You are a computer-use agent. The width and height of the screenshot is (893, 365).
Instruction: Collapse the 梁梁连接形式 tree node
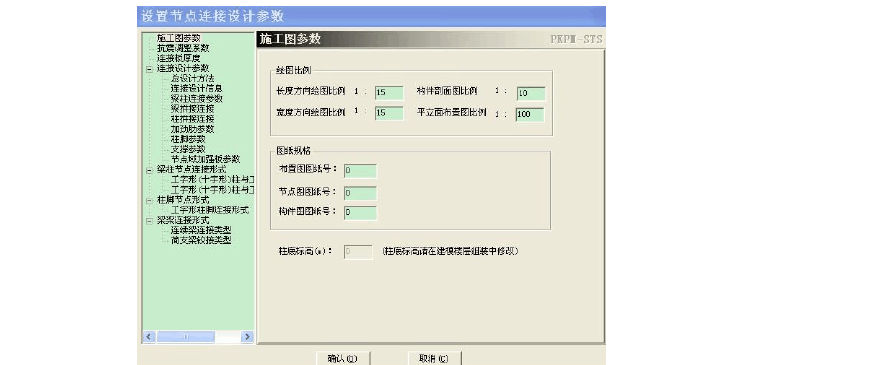(149, 220)
